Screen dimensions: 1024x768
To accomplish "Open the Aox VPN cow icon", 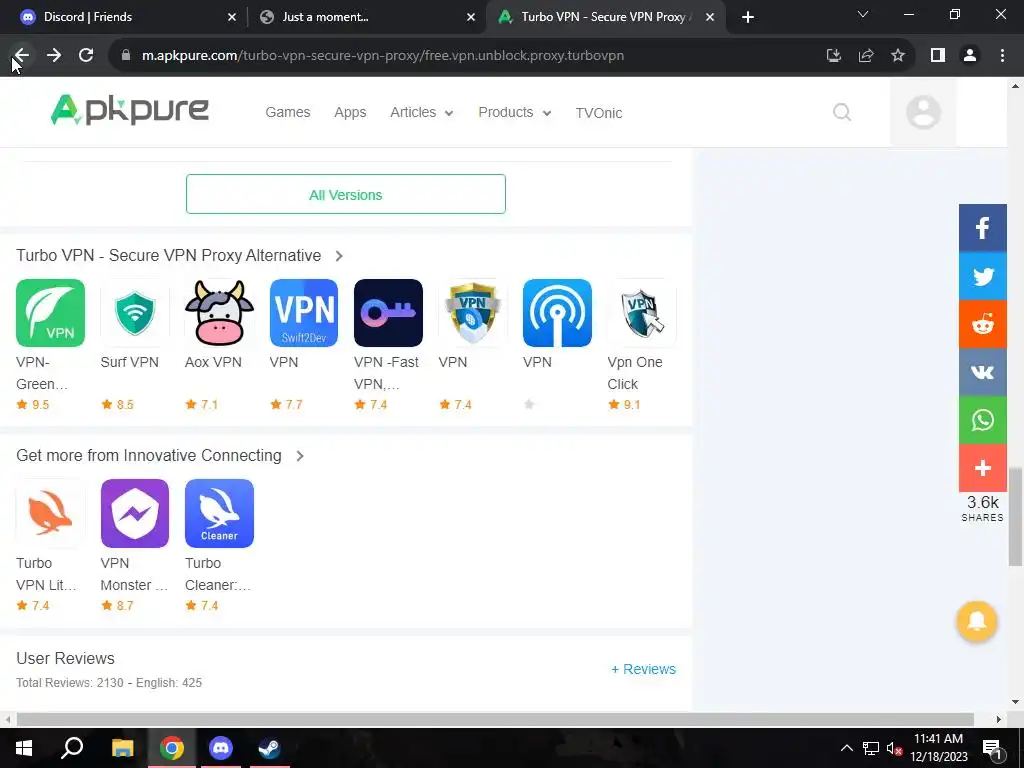I will pos(219,313).
